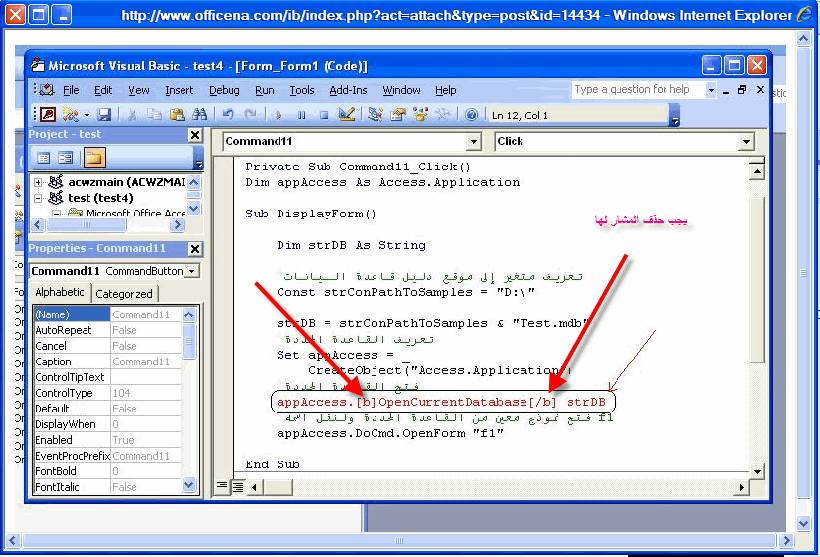Toggle Folders icon in Project panel

[94, 157]
